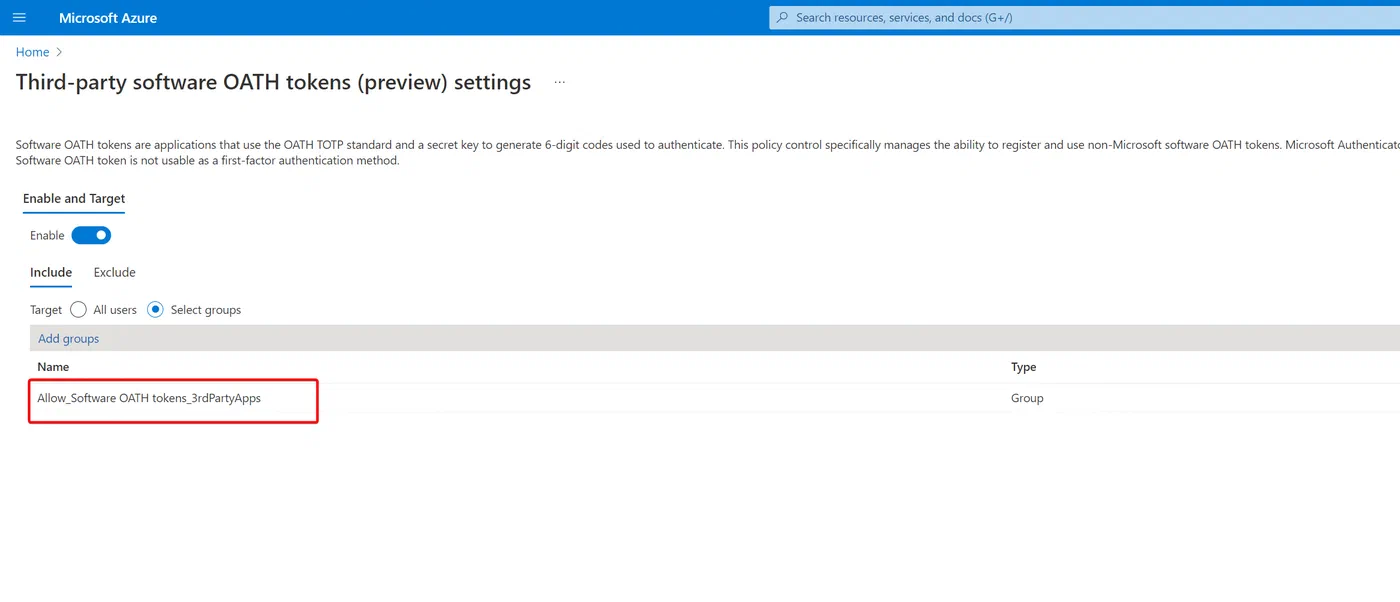
Task: Click the Add groups link
Action: pos(69,339)
